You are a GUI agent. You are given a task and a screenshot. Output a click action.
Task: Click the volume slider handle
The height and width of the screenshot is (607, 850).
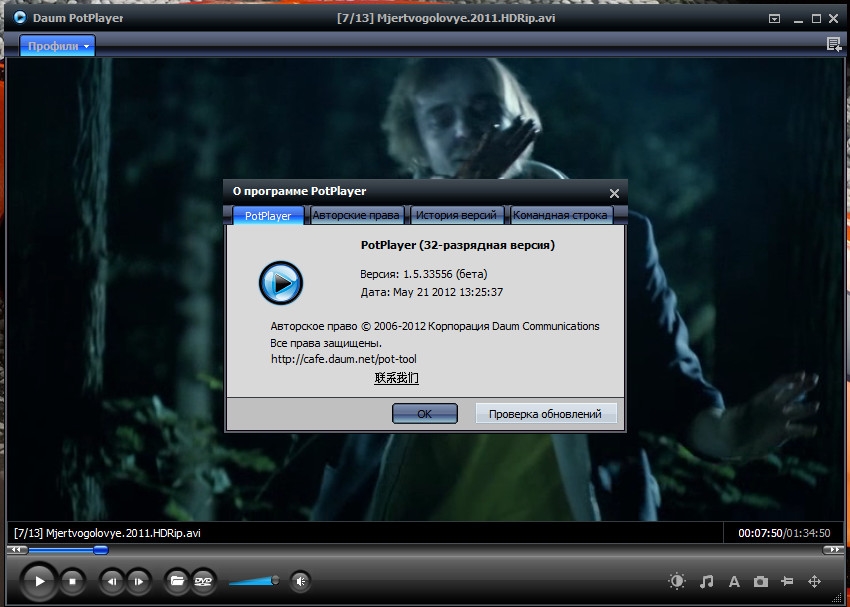coord(275,579)
